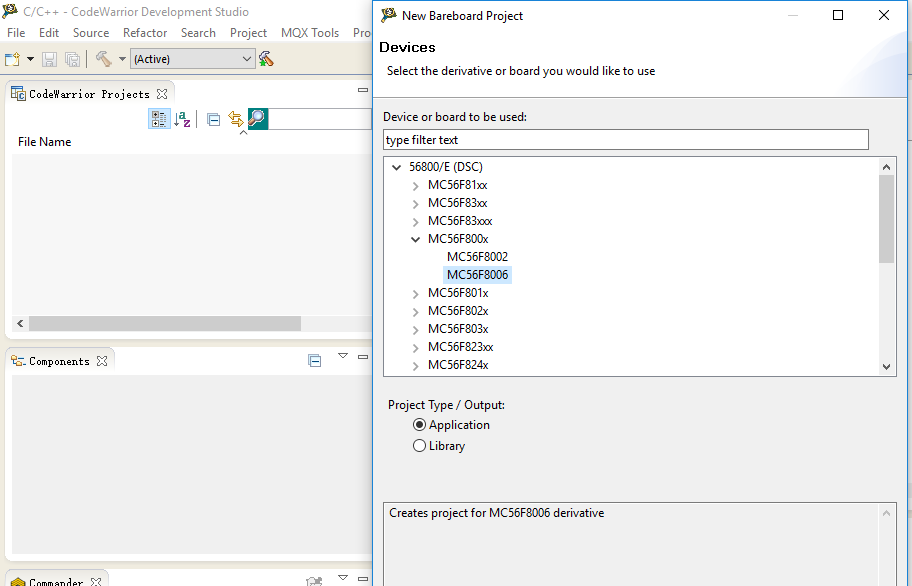Open the Edit menu

(x=49, y=33)
